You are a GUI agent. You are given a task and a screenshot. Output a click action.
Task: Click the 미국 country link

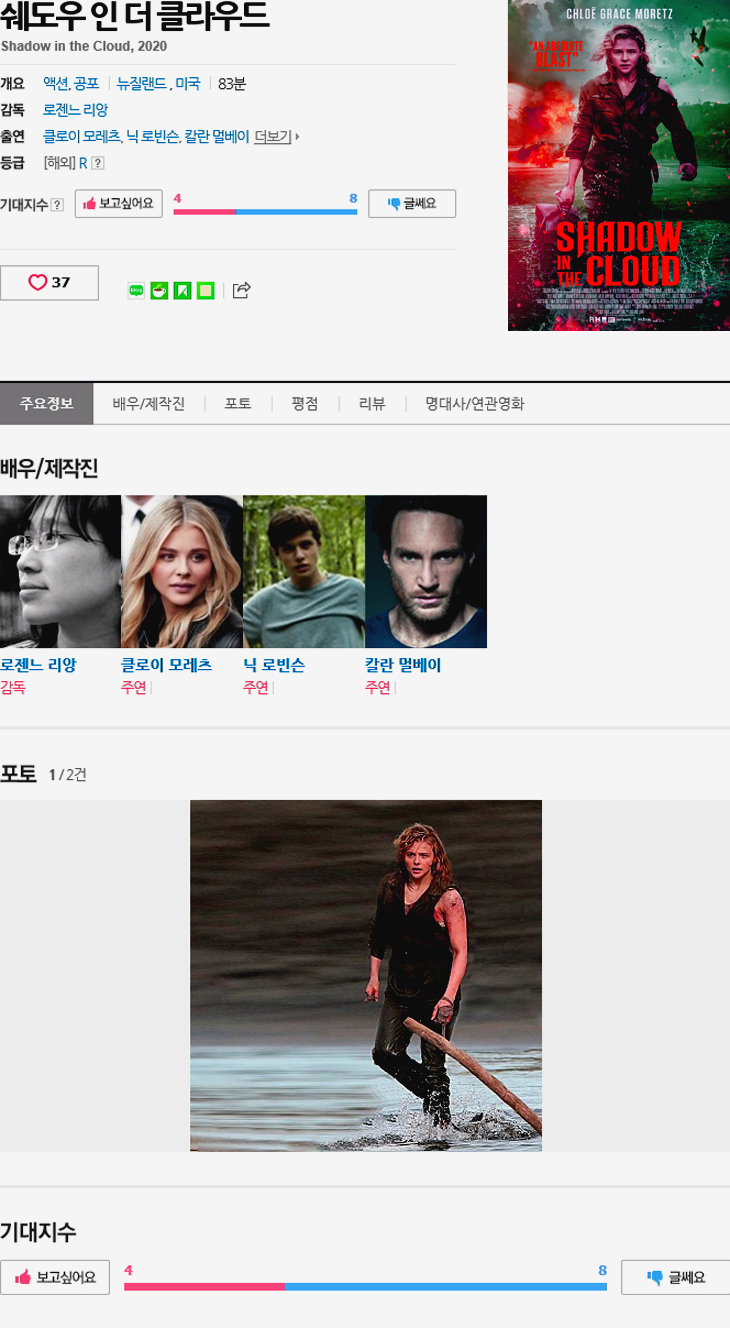188,84
